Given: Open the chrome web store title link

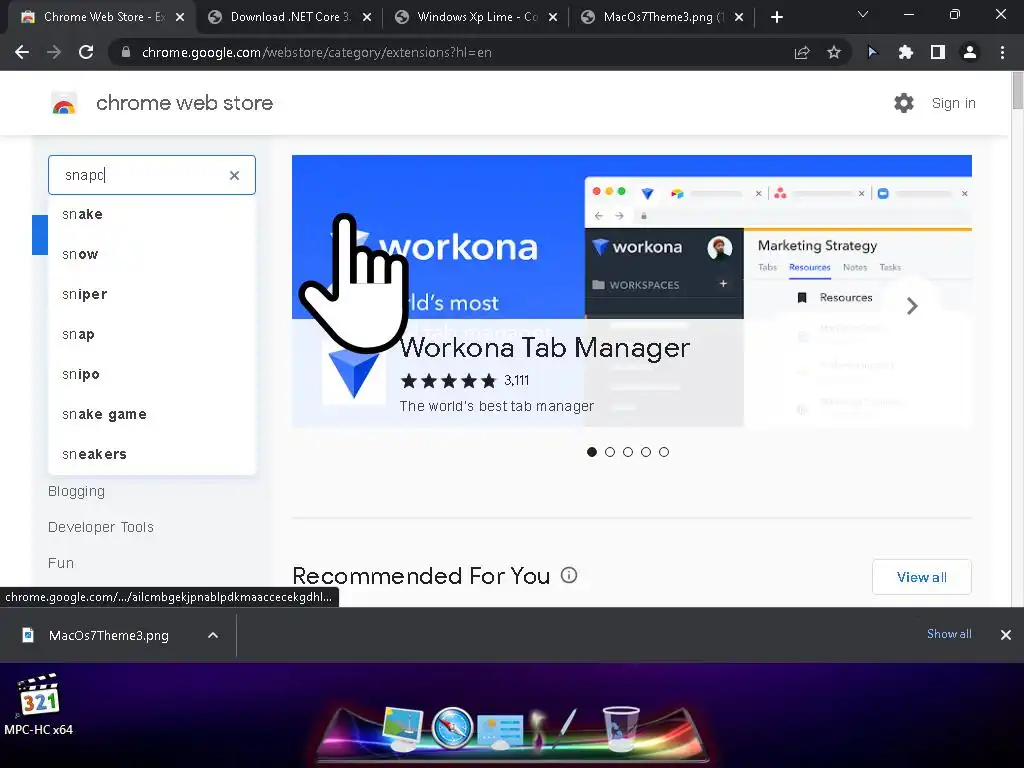Looking at the screenshot, I should click(x=184, y=103).
